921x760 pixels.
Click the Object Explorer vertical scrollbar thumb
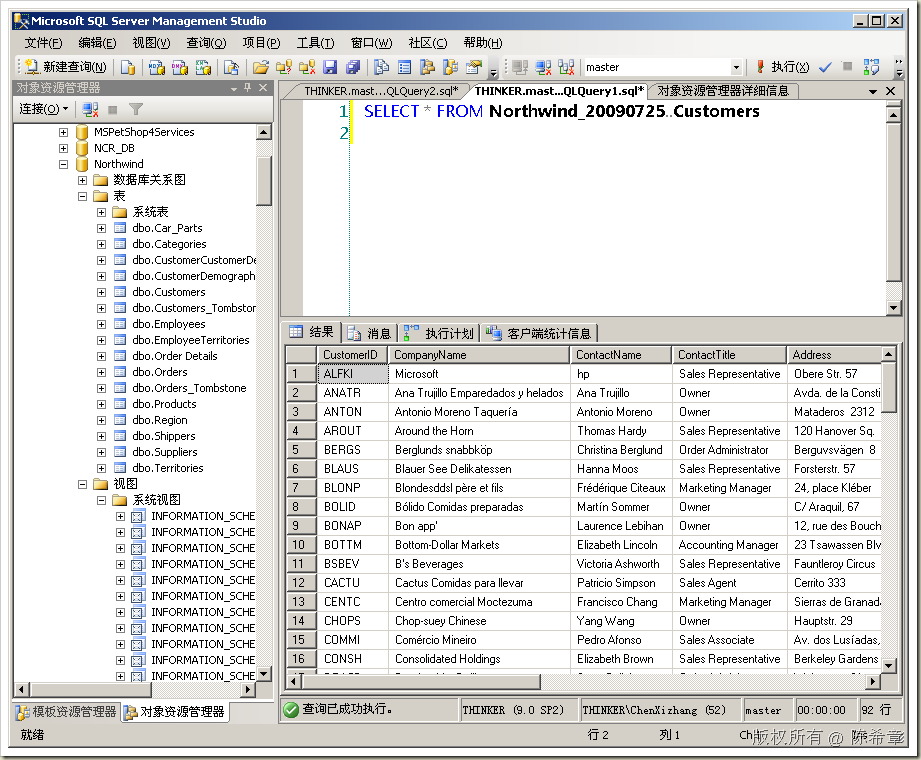click(x=264, y=181)
